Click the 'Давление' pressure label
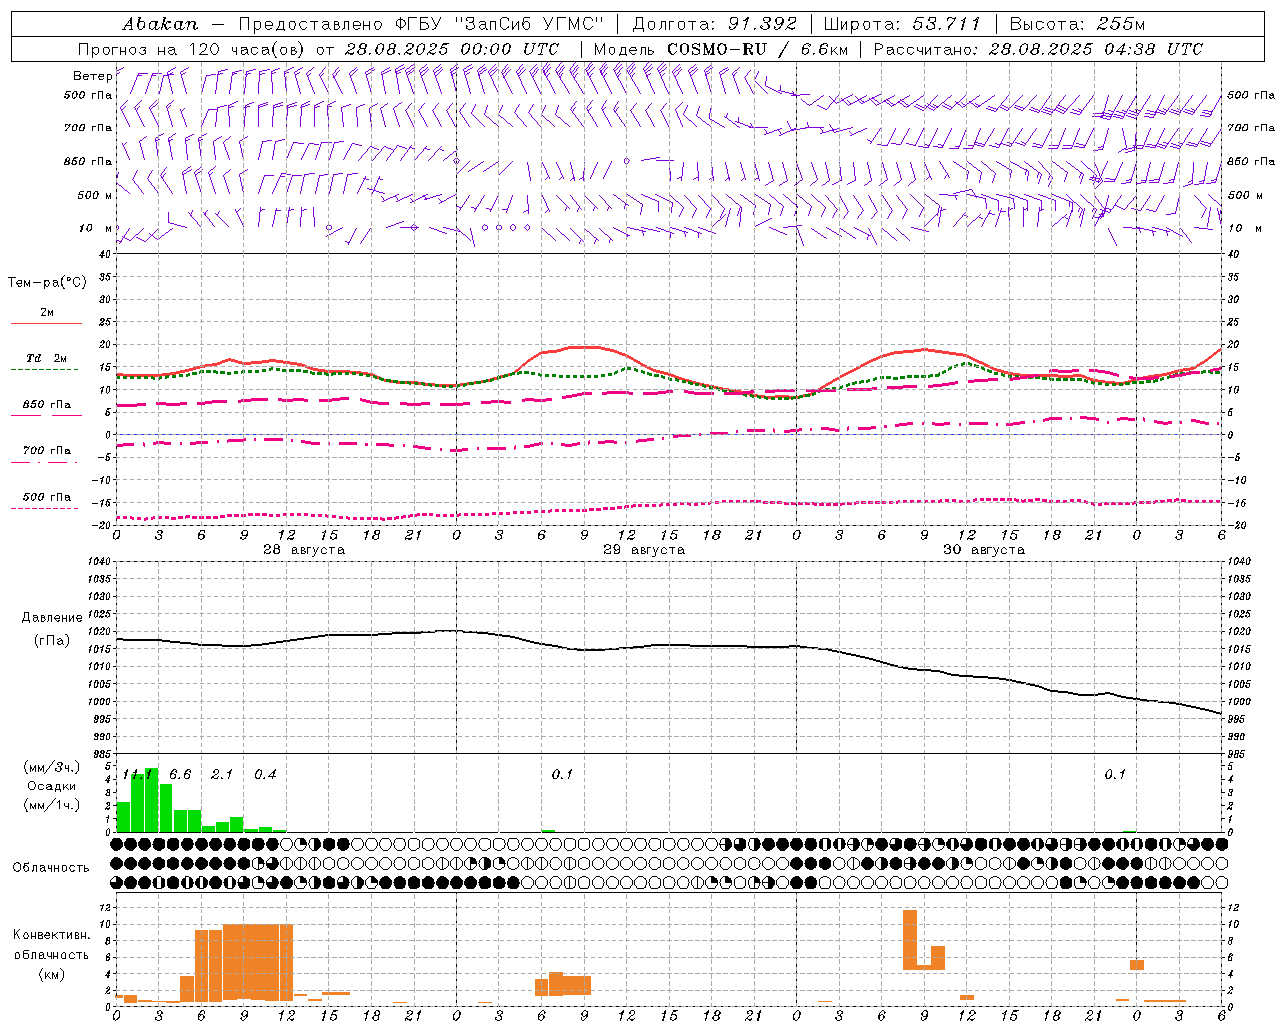This screenshot has height=1024, width=1280. coord(52,618)
